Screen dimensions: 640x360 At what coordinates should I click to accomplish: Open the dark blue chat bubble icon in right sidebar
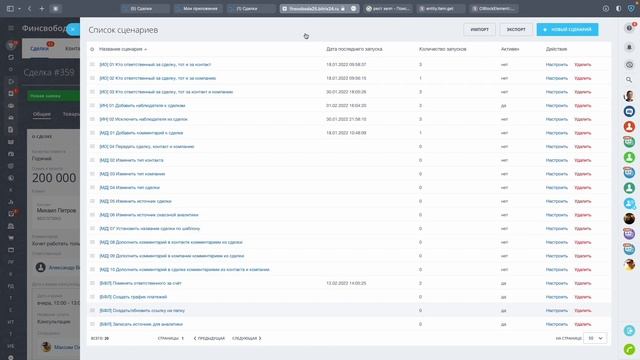629,111
